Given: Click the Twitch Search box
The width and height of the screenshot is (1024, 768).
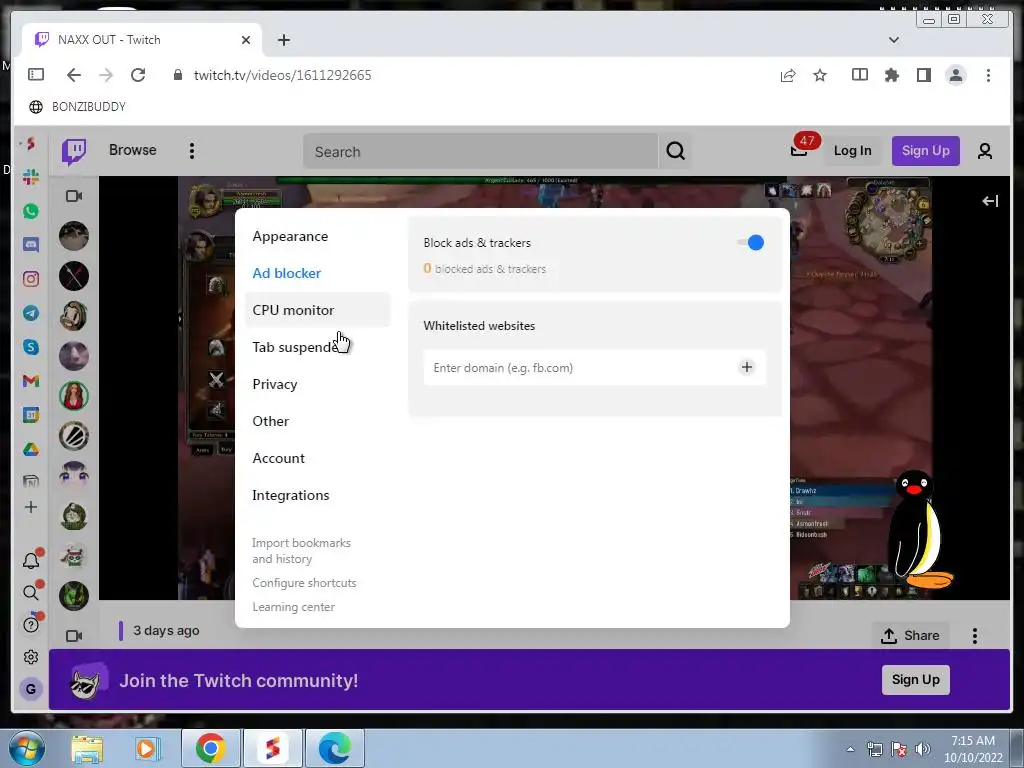Looking at the screenshot, I should (x=481, y=152).
